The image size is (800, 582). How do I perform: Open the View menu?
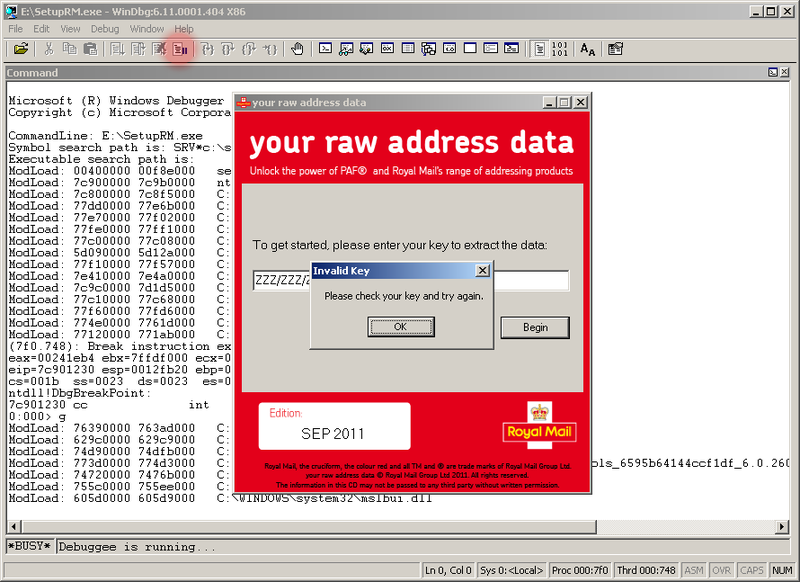coord(70,29)
